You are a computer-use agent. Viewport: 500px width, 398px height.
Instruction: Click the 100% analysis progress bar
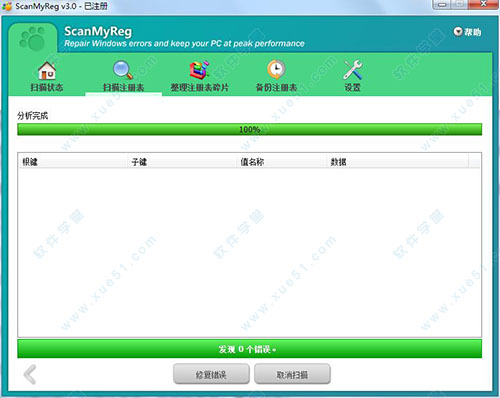[250, 129]
